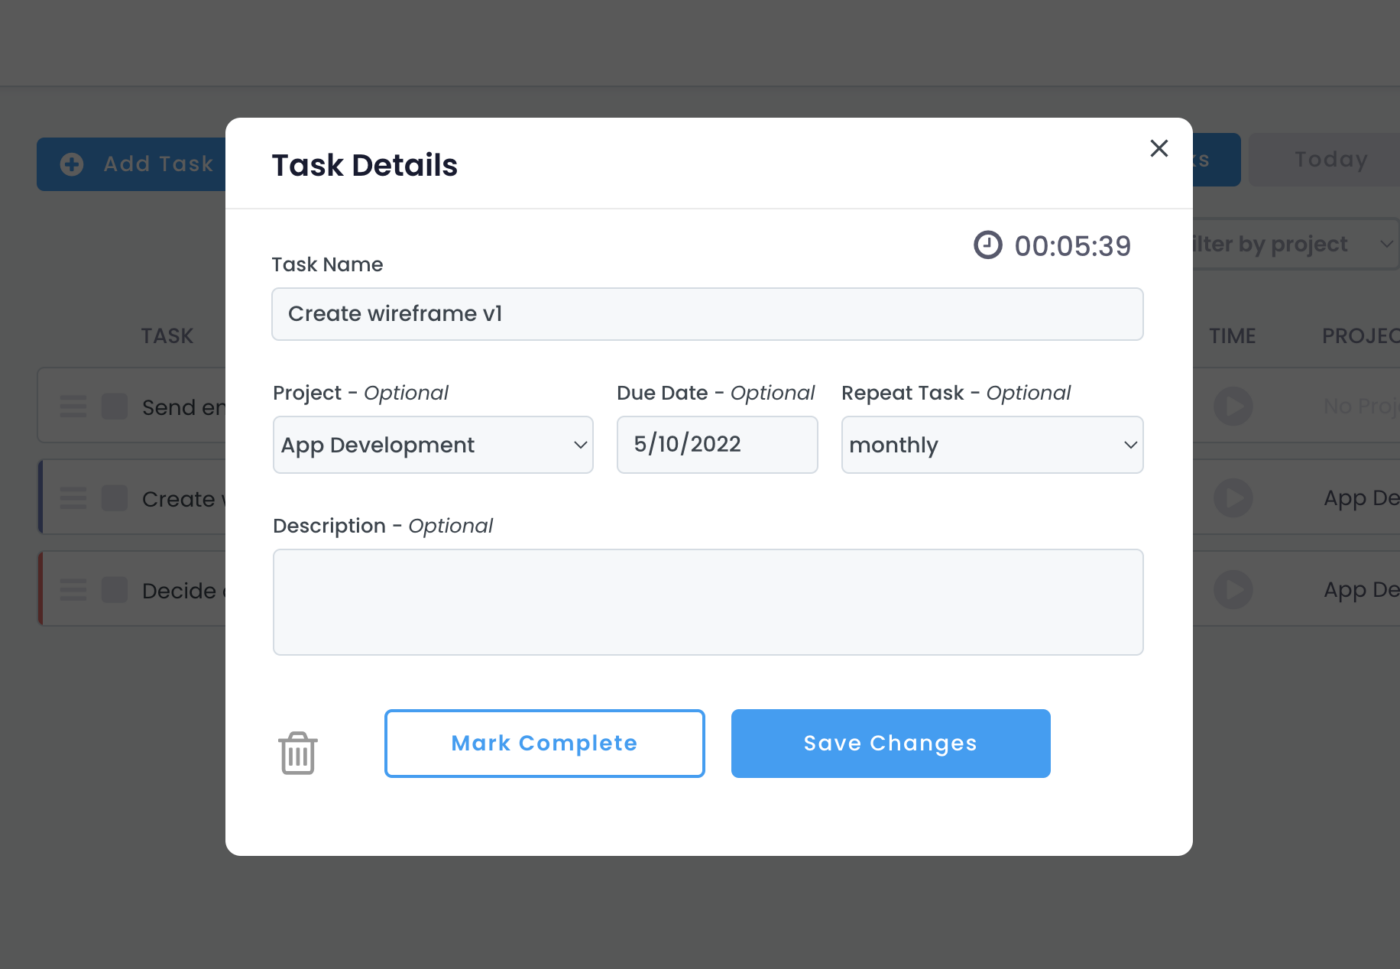Click the Save Changes button

890,743
